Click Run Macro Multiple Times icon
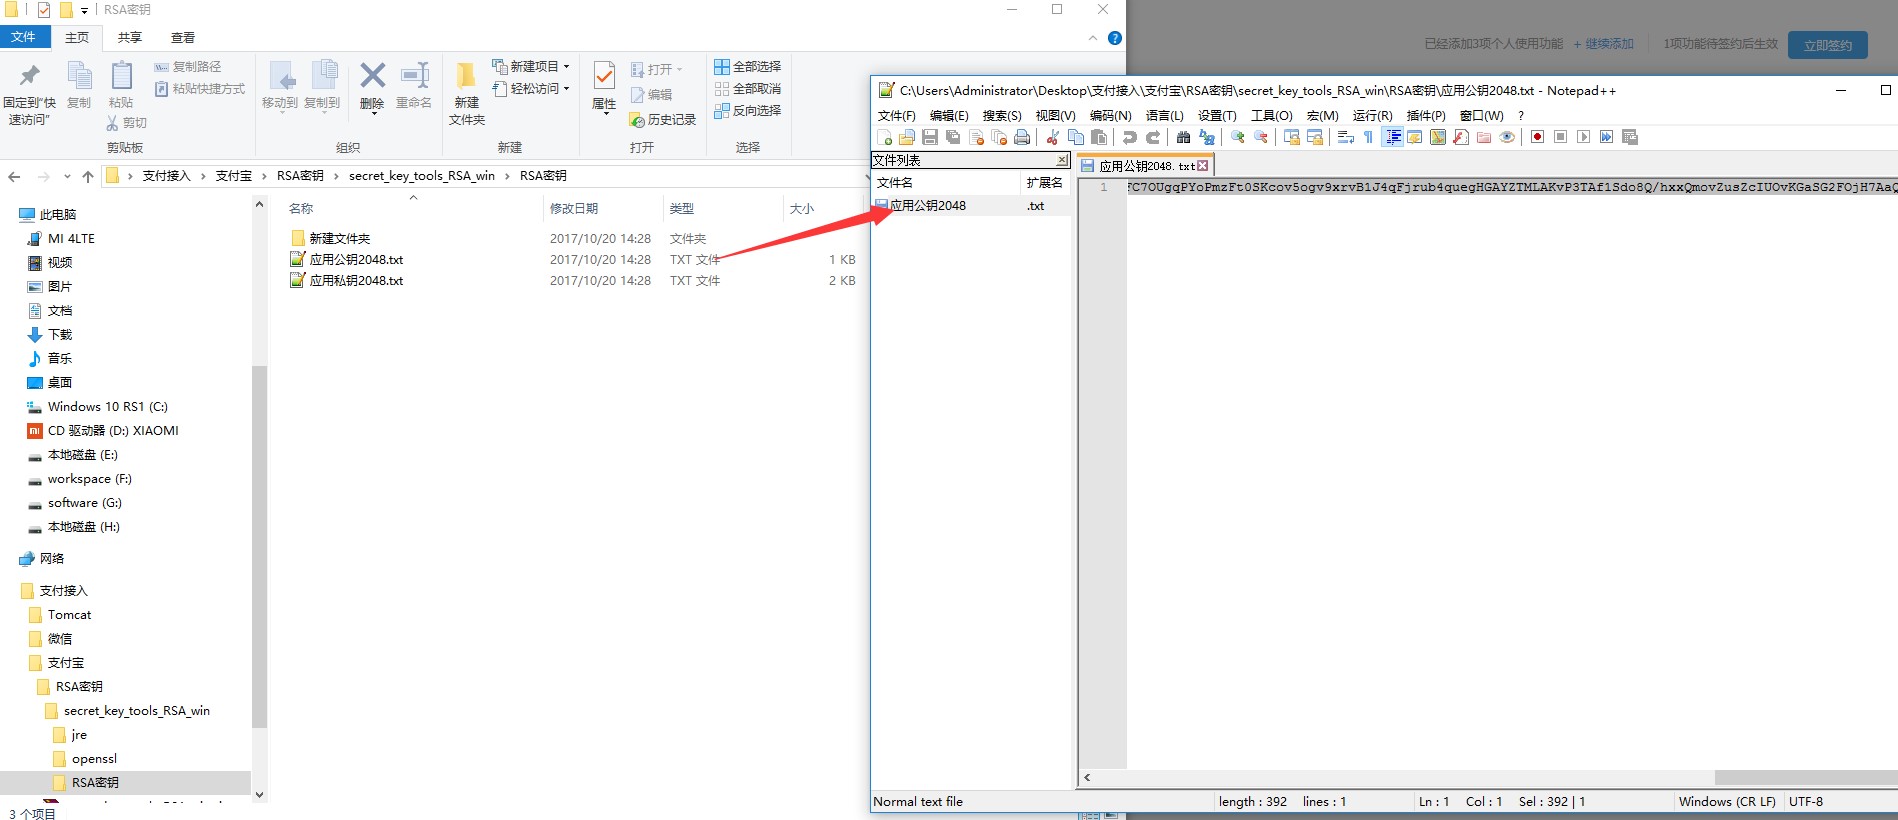 1606,137
